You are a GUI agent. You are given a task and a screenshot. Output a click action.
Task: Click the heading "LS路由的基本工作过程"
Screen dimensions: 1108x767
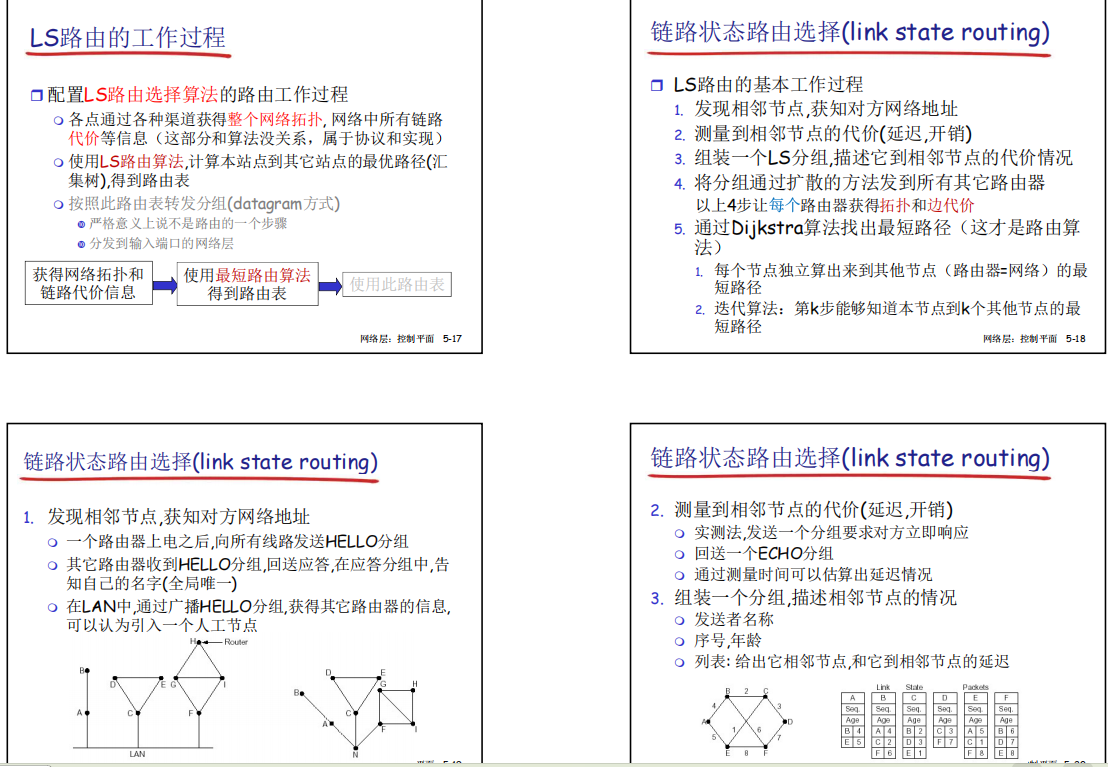click(768, 84)
